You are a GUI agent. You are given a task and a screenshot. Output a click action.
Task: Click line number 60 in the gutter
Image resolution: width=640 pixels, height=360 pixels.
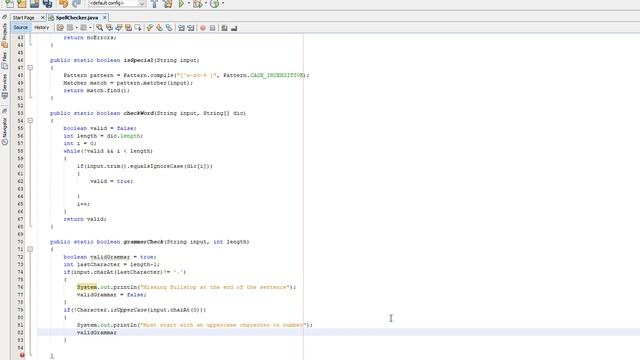pyautogui.click(x=20, y=166)
